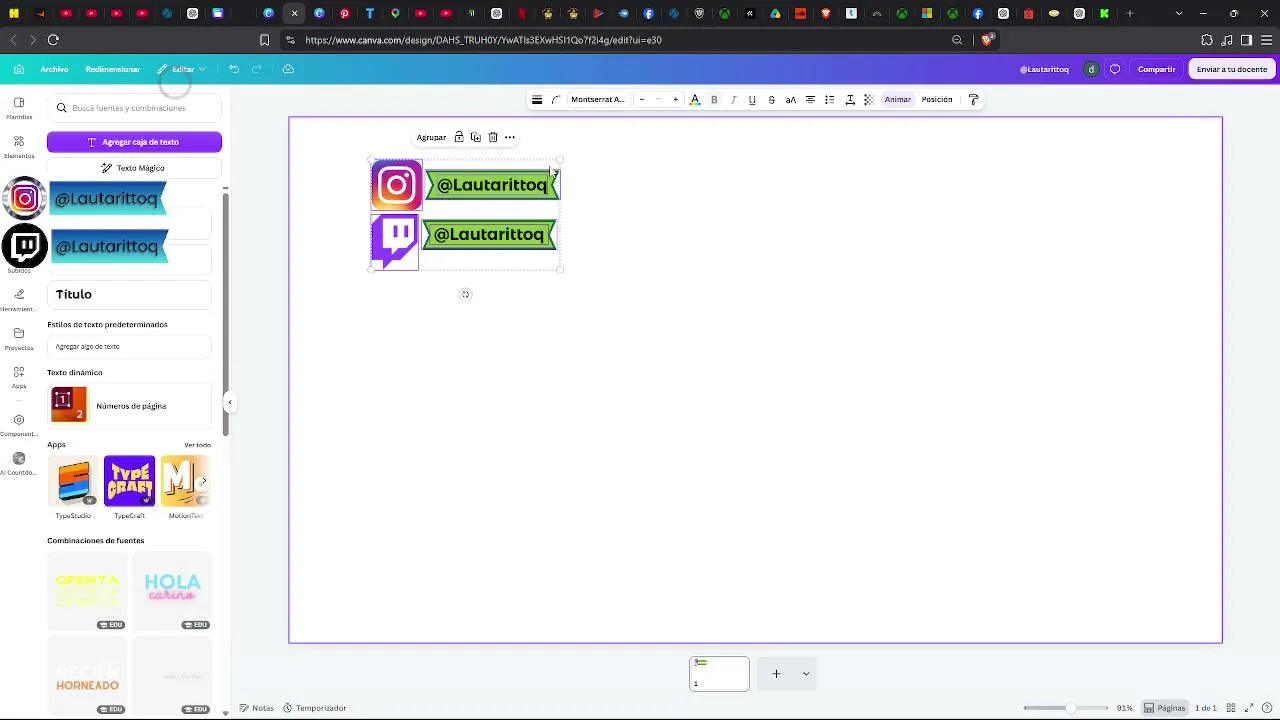
Task: Click the zoom slider handle
Action: click(x=1070, y=708)
